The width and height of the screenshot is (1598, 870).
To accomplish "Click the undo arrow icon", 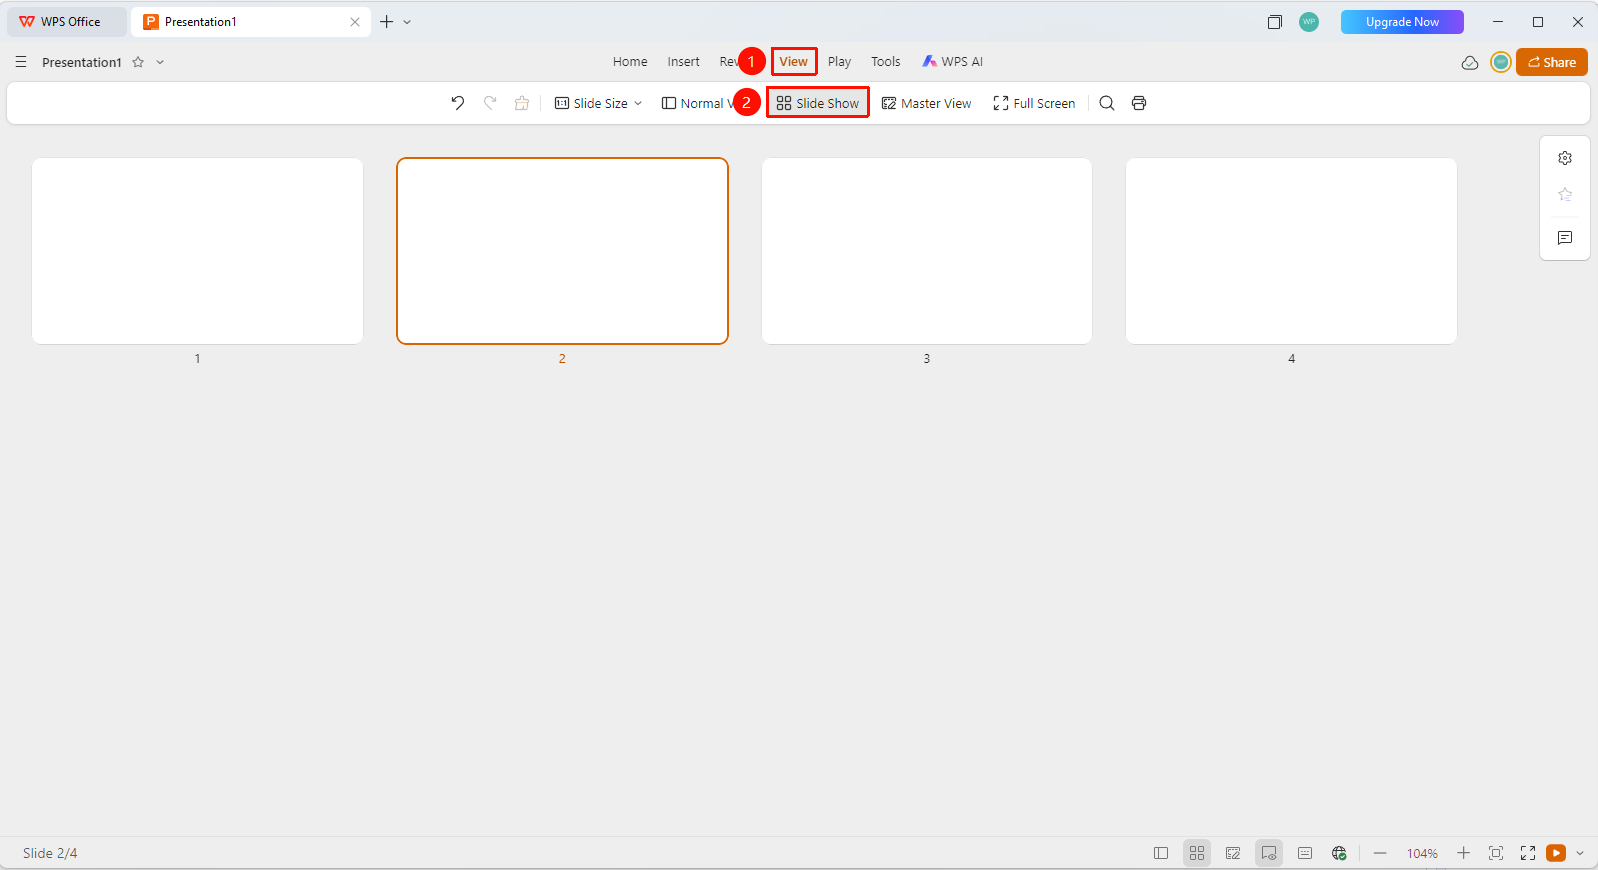I will coord(458,103).
